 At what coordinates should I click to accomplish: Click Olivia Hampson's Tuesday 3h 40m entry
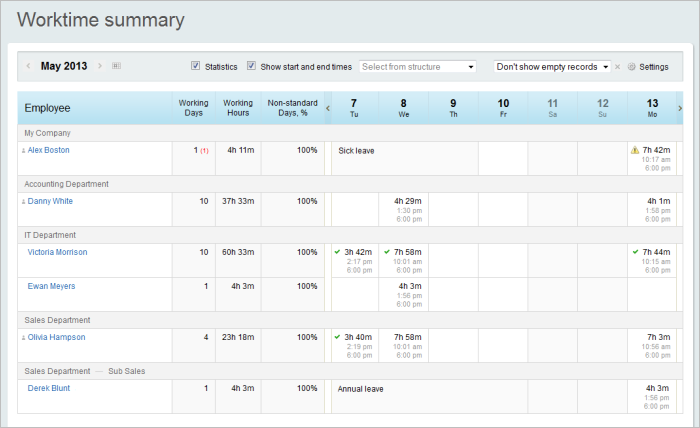click(357, 337)
